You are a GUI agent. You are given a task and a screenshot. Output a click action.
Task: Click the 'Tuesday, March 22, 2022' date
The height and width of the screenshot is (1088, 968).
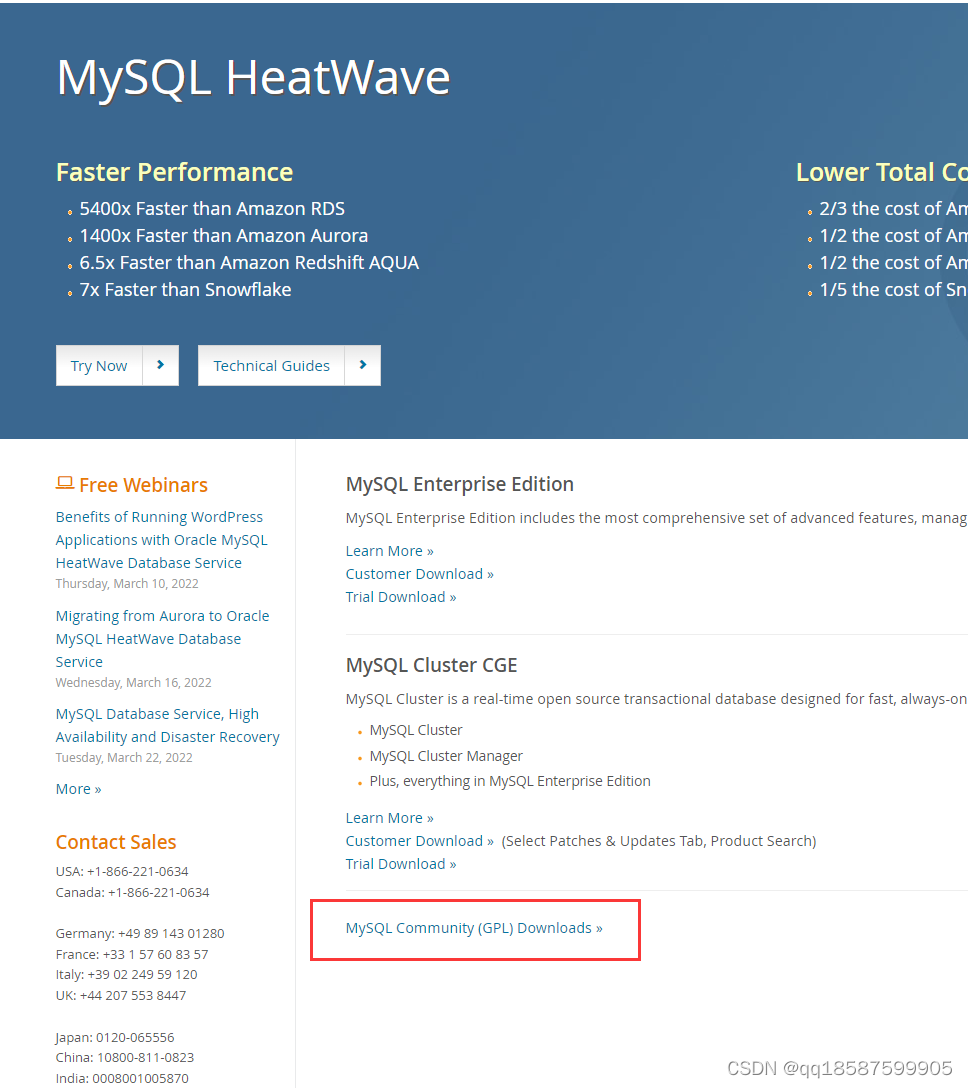tap(124, 758)
